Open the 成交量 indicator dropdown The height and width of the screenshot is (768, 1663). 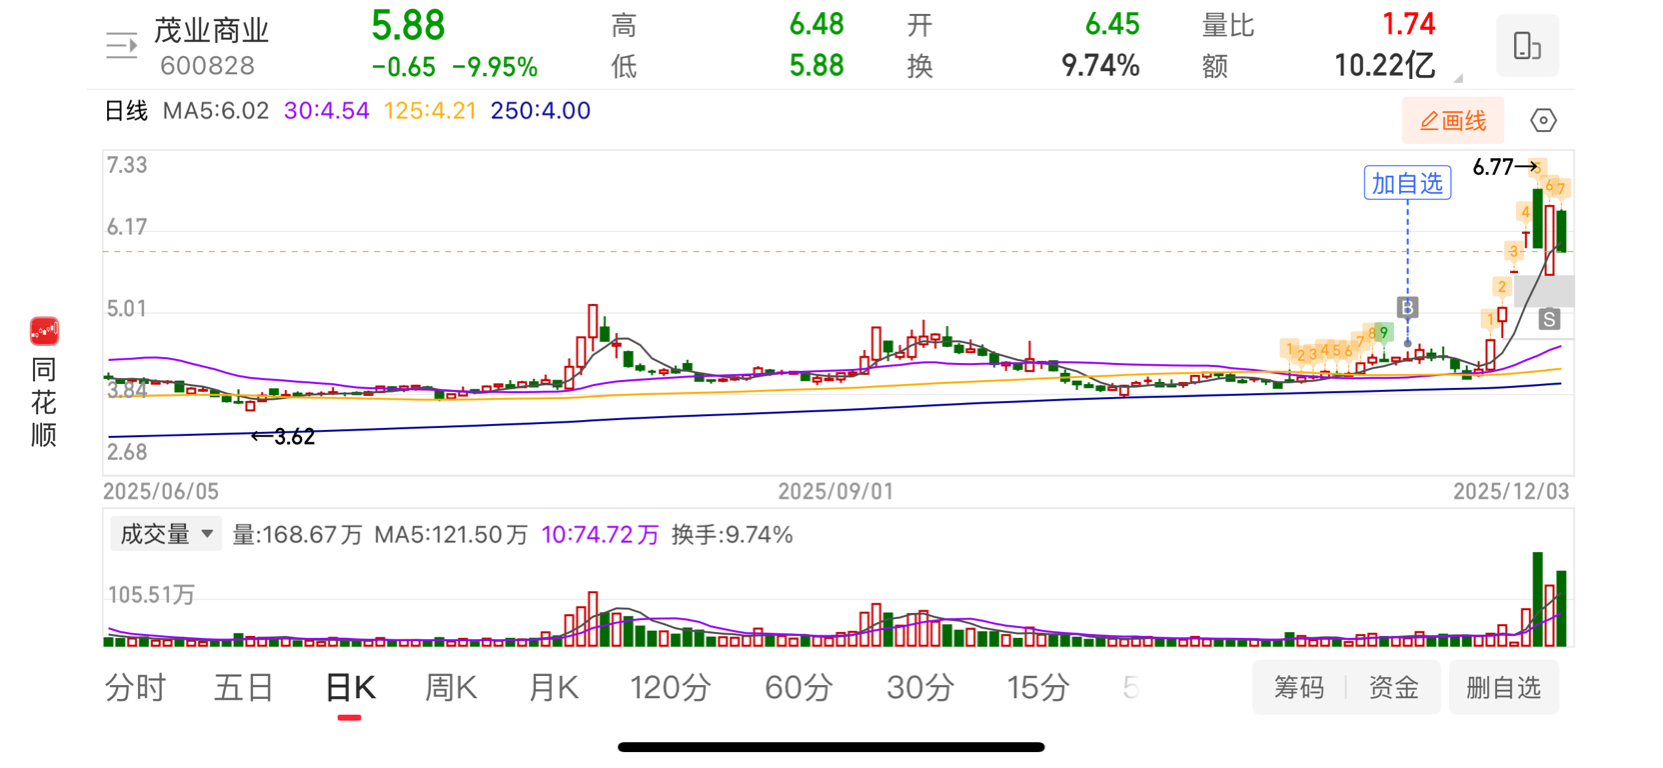[165, 534]
